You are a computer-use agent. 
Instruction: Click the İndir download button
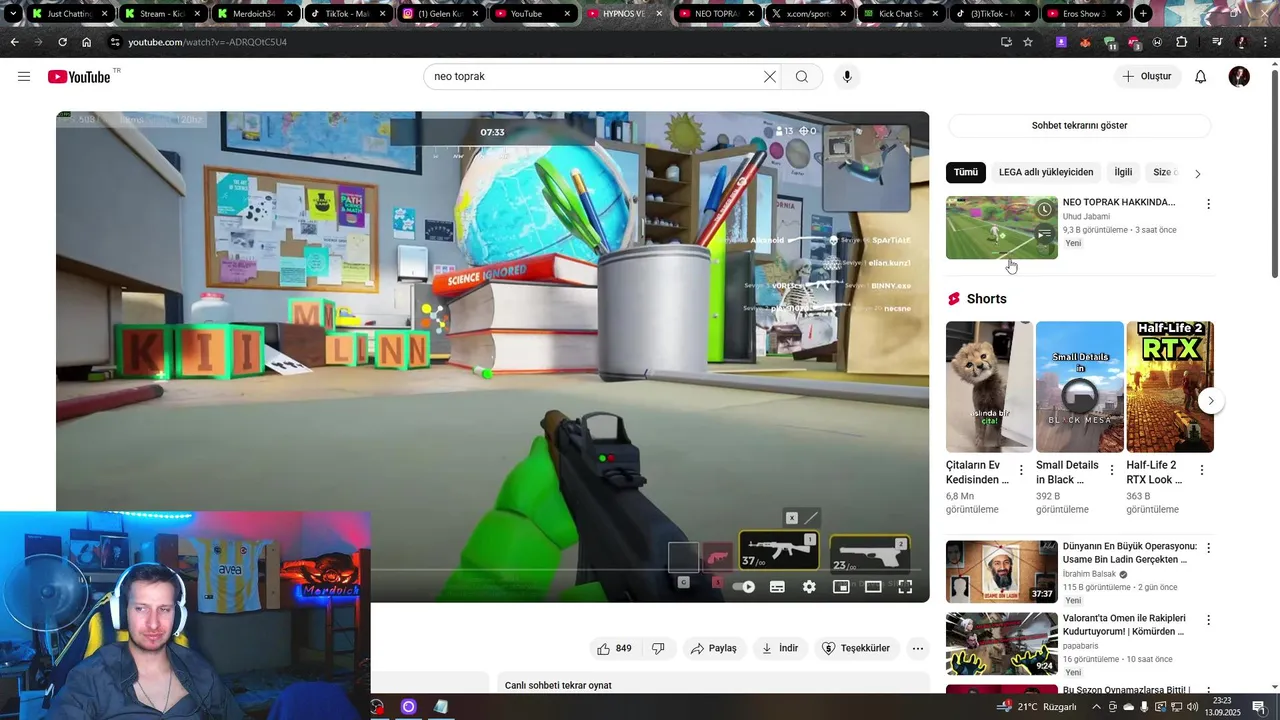[780, 648]
